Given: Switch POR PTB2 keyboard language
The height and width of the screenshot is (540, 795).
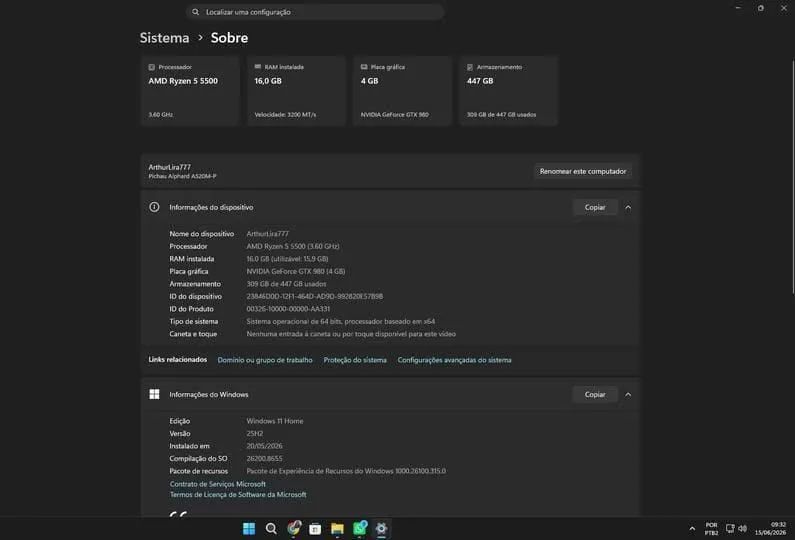Looking at the screenshot, I should (x=711, y=529).
